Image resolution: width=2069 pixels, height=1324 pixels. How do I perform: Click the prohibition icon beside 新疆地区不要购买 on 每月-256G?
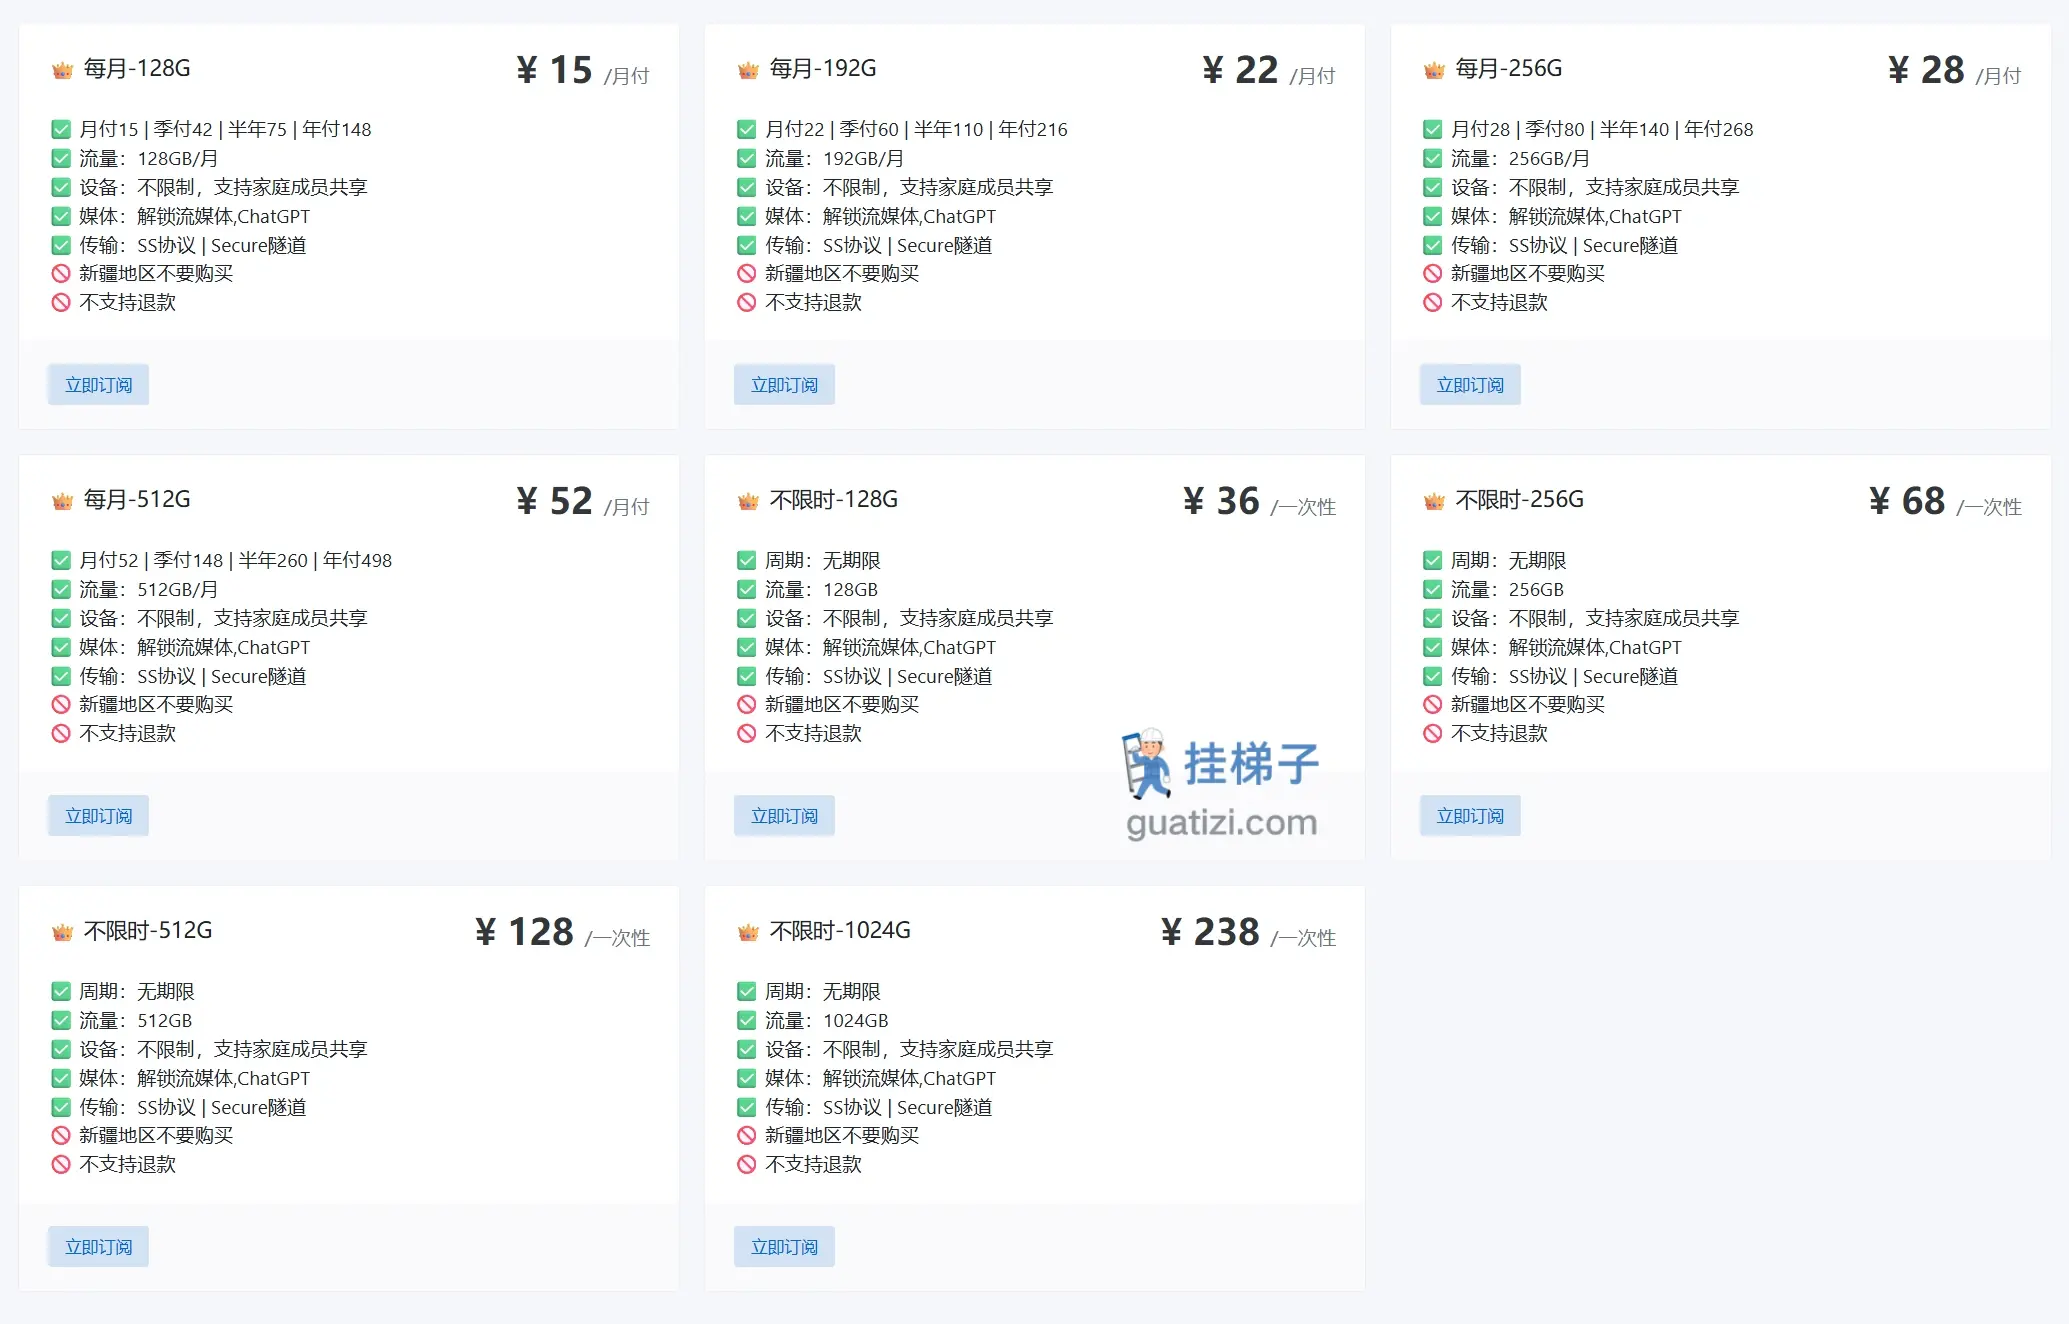[x=1431, y=272]
